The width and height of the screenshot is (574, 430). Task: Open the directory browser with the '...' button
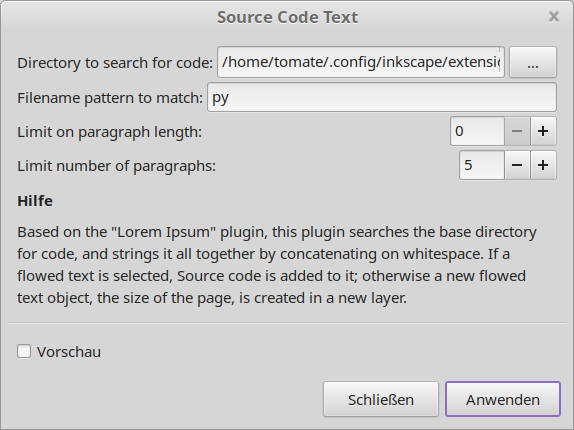(533, 62)
